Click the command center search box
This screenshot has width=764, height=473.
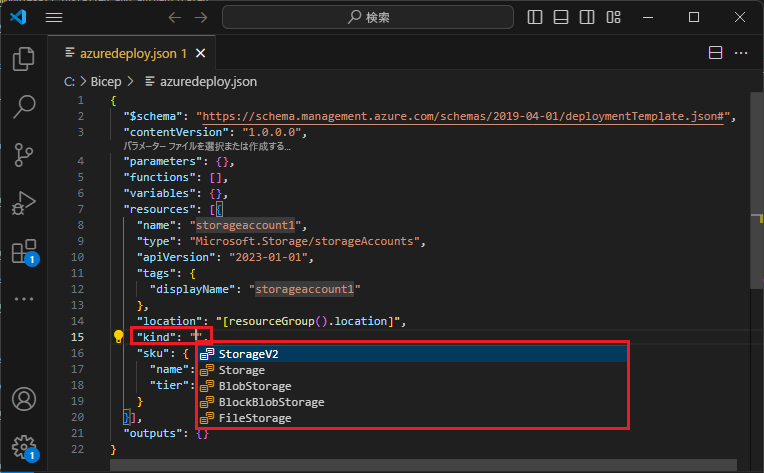pyautogui.click(x=367, y=18)
